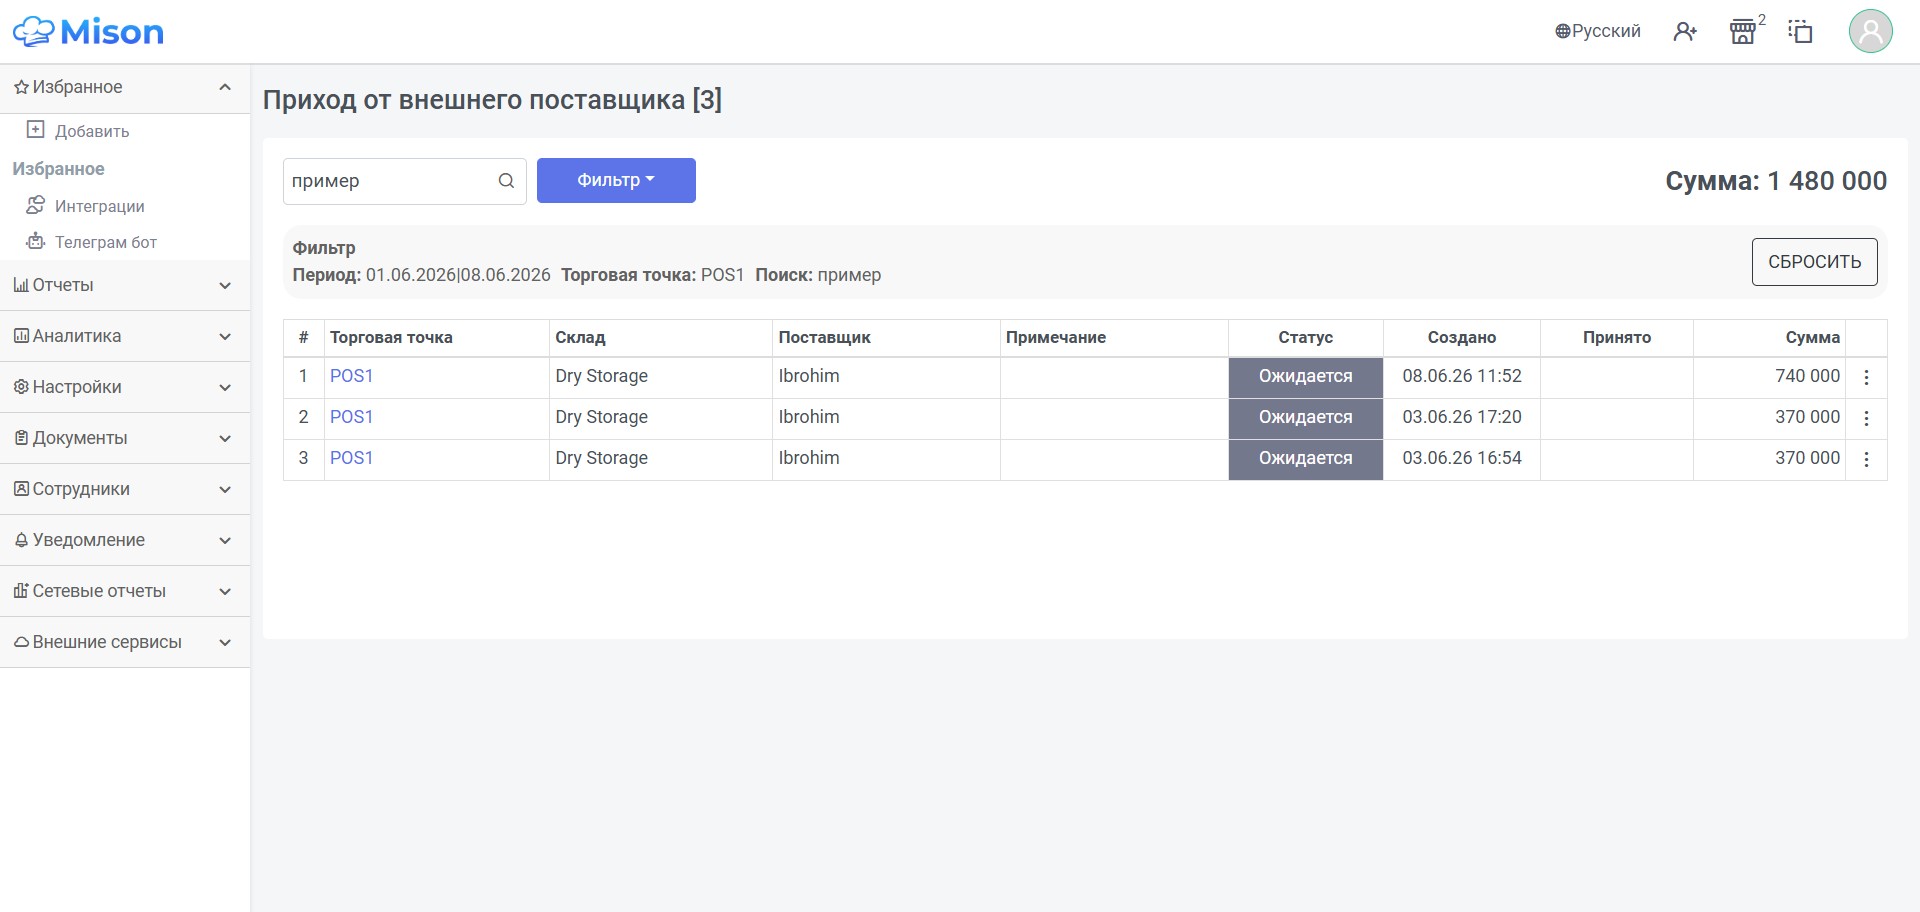The width and height of the screenshot is (1920, 912).
Task: Click the СБРОСИТЬ reset button
Action: (x=1814, y=262)
